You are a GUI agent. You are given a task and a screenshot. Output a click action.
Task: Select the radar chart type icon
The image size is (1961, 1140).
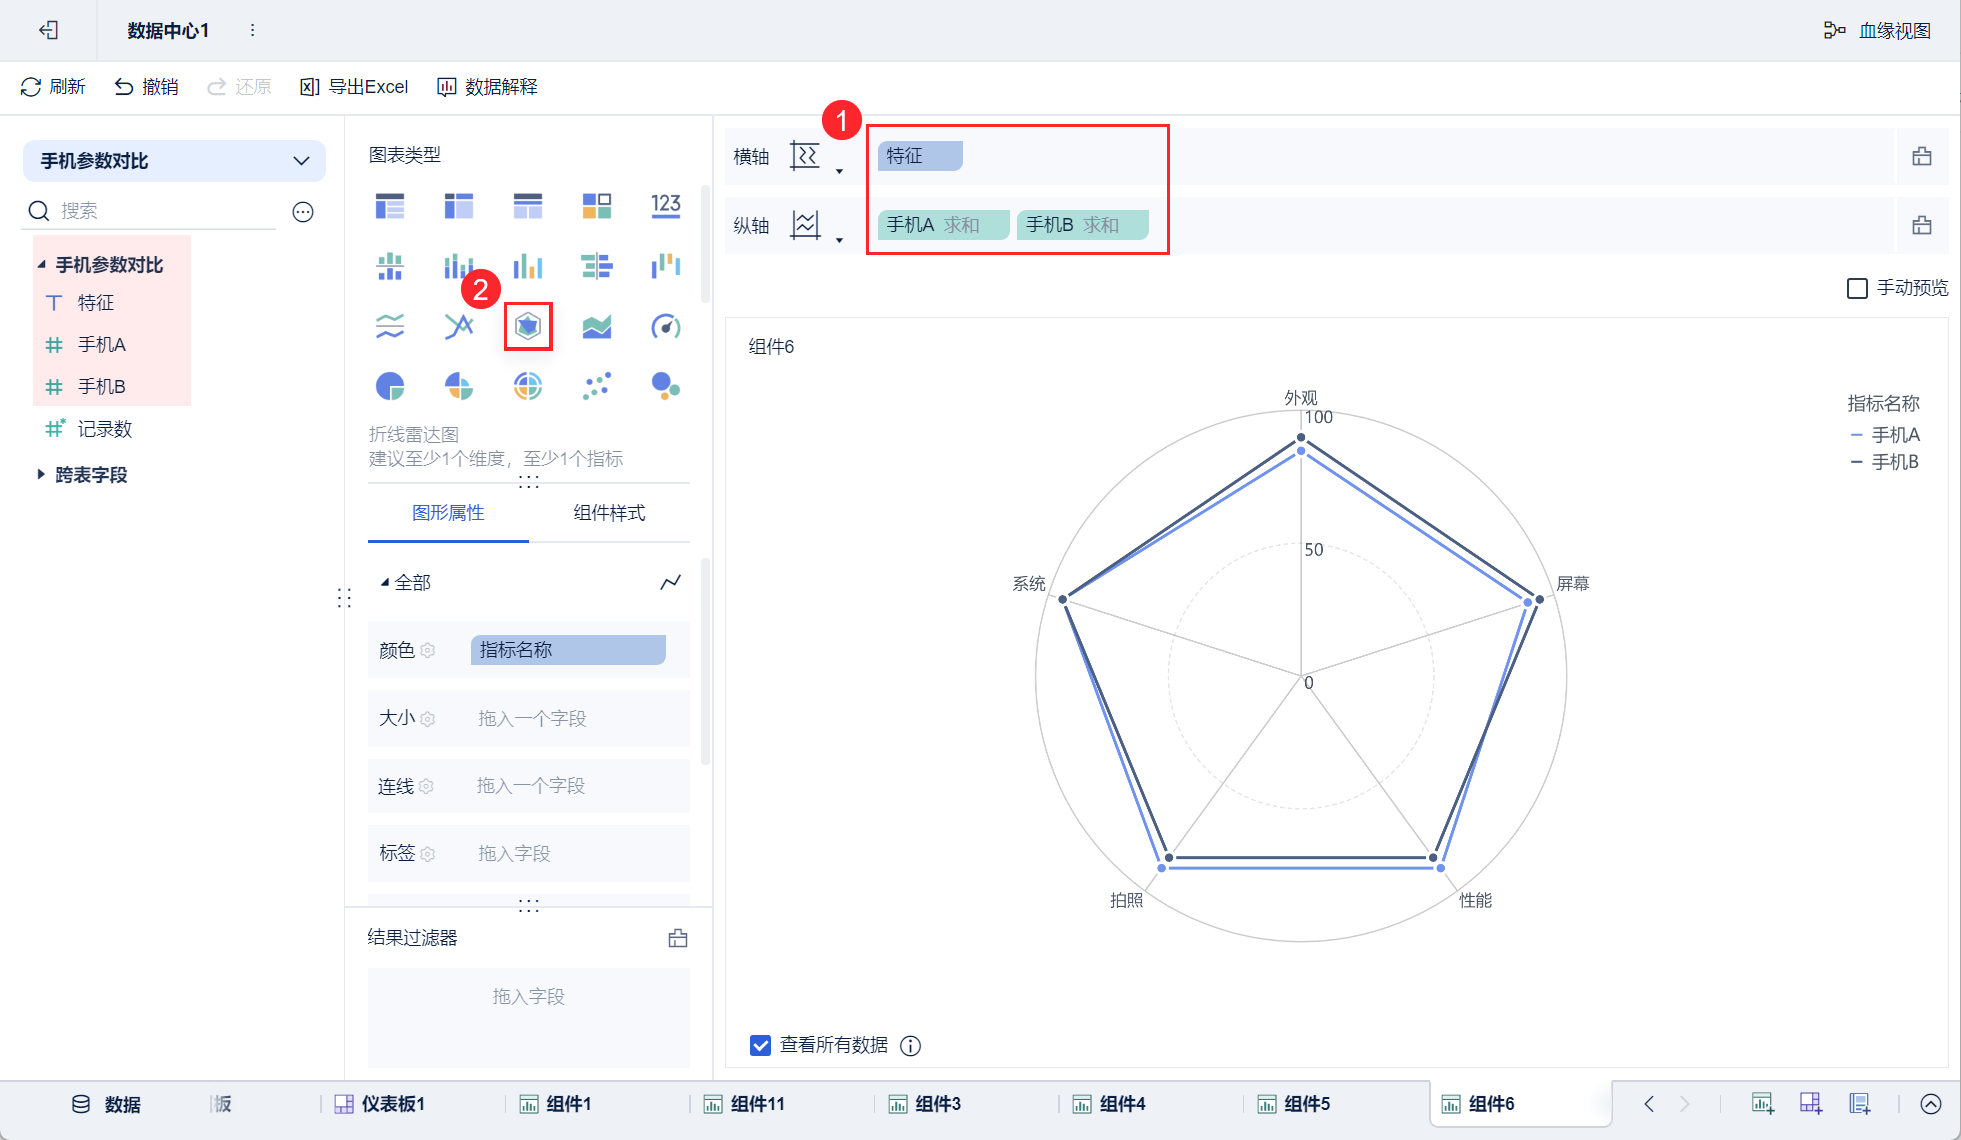pos(528,326)
